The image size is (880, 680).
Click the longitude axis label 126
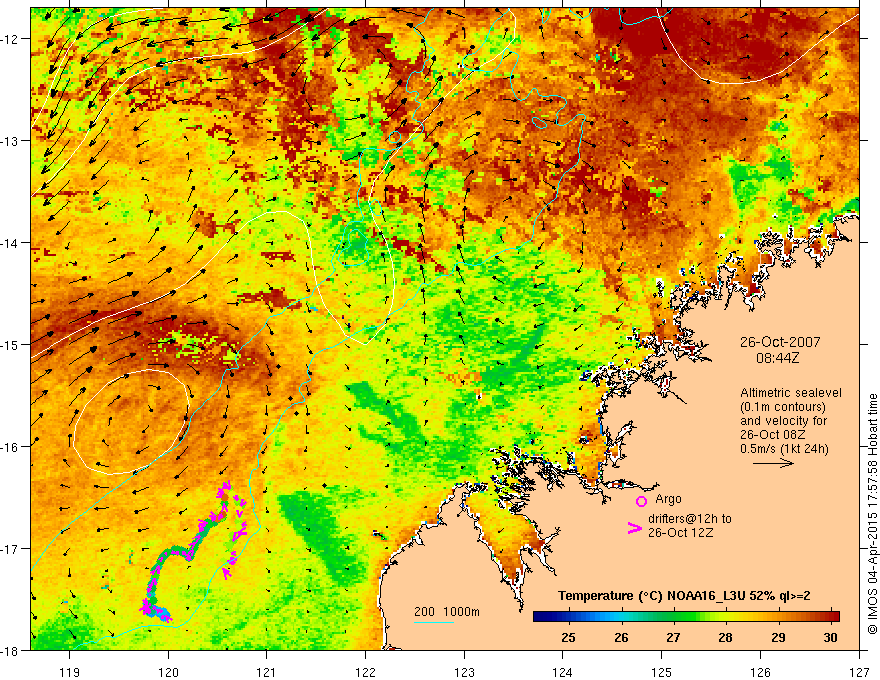760,672
